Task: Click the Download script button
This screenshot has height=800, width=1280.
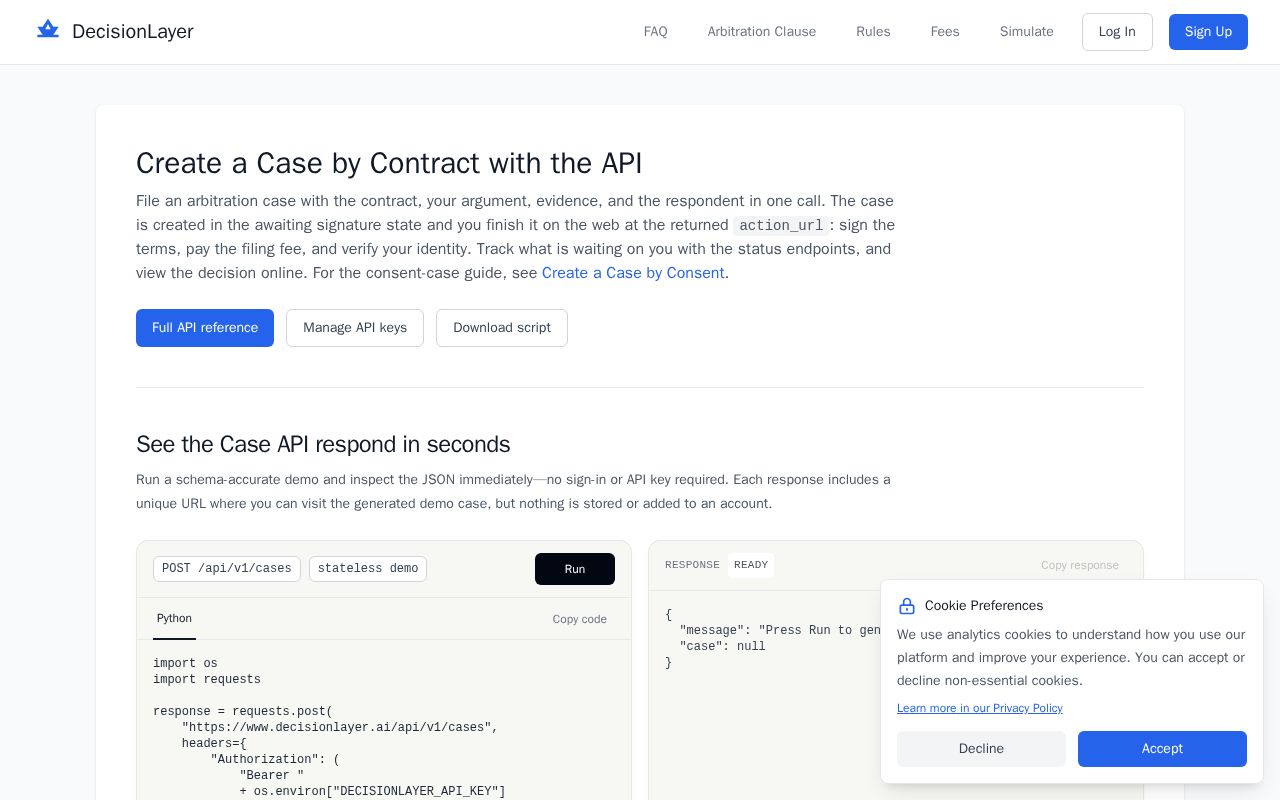Action: (502, 328)
